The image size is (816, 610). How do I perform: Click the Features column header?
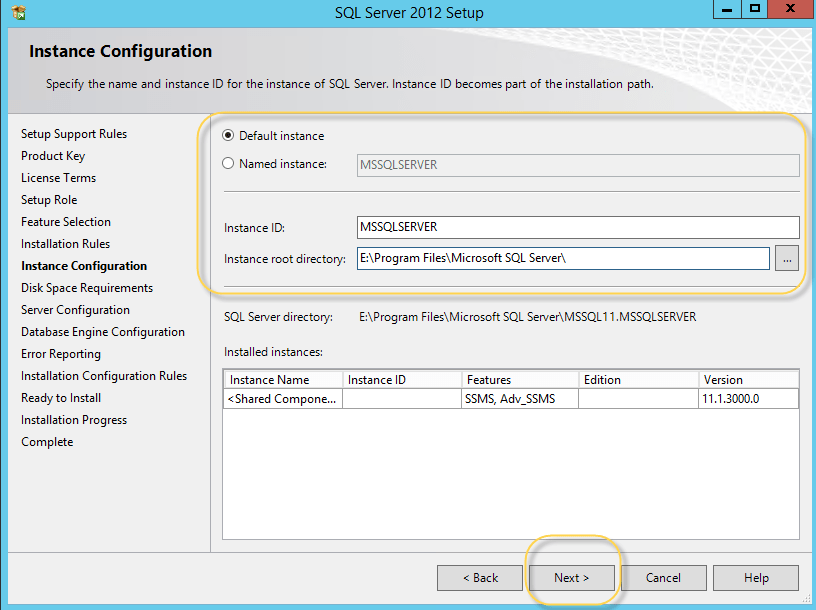pyautogui.click(x=519, y=380)
